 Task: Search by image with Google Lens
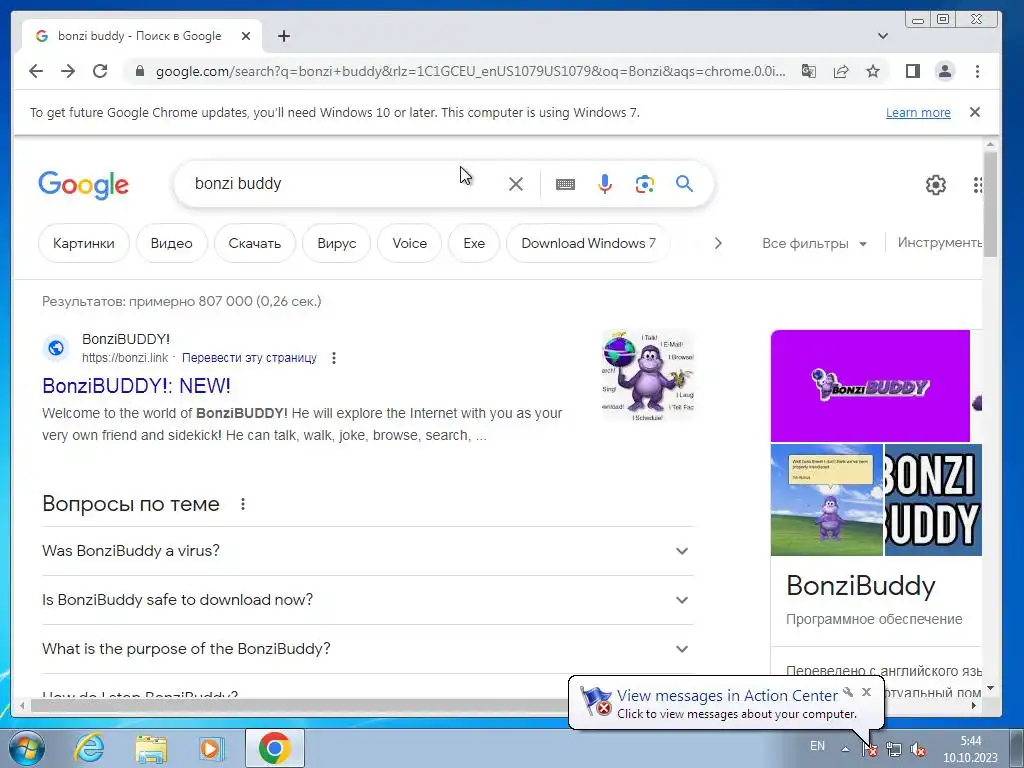[x=645, y=184]
